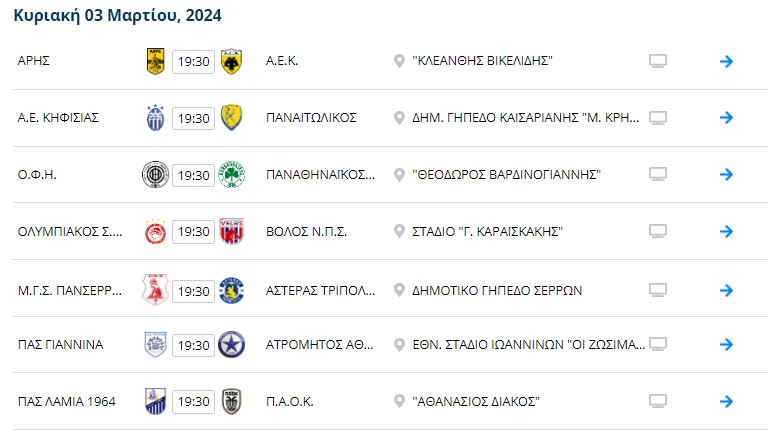Click the ΘΕΟΔΩΡΟΣ ΒΑΡΔΙΝΟΓΙΑΝΝΗΣ stadium name
The height and width of the screenshot is (434, 768).
coord(506,175)
